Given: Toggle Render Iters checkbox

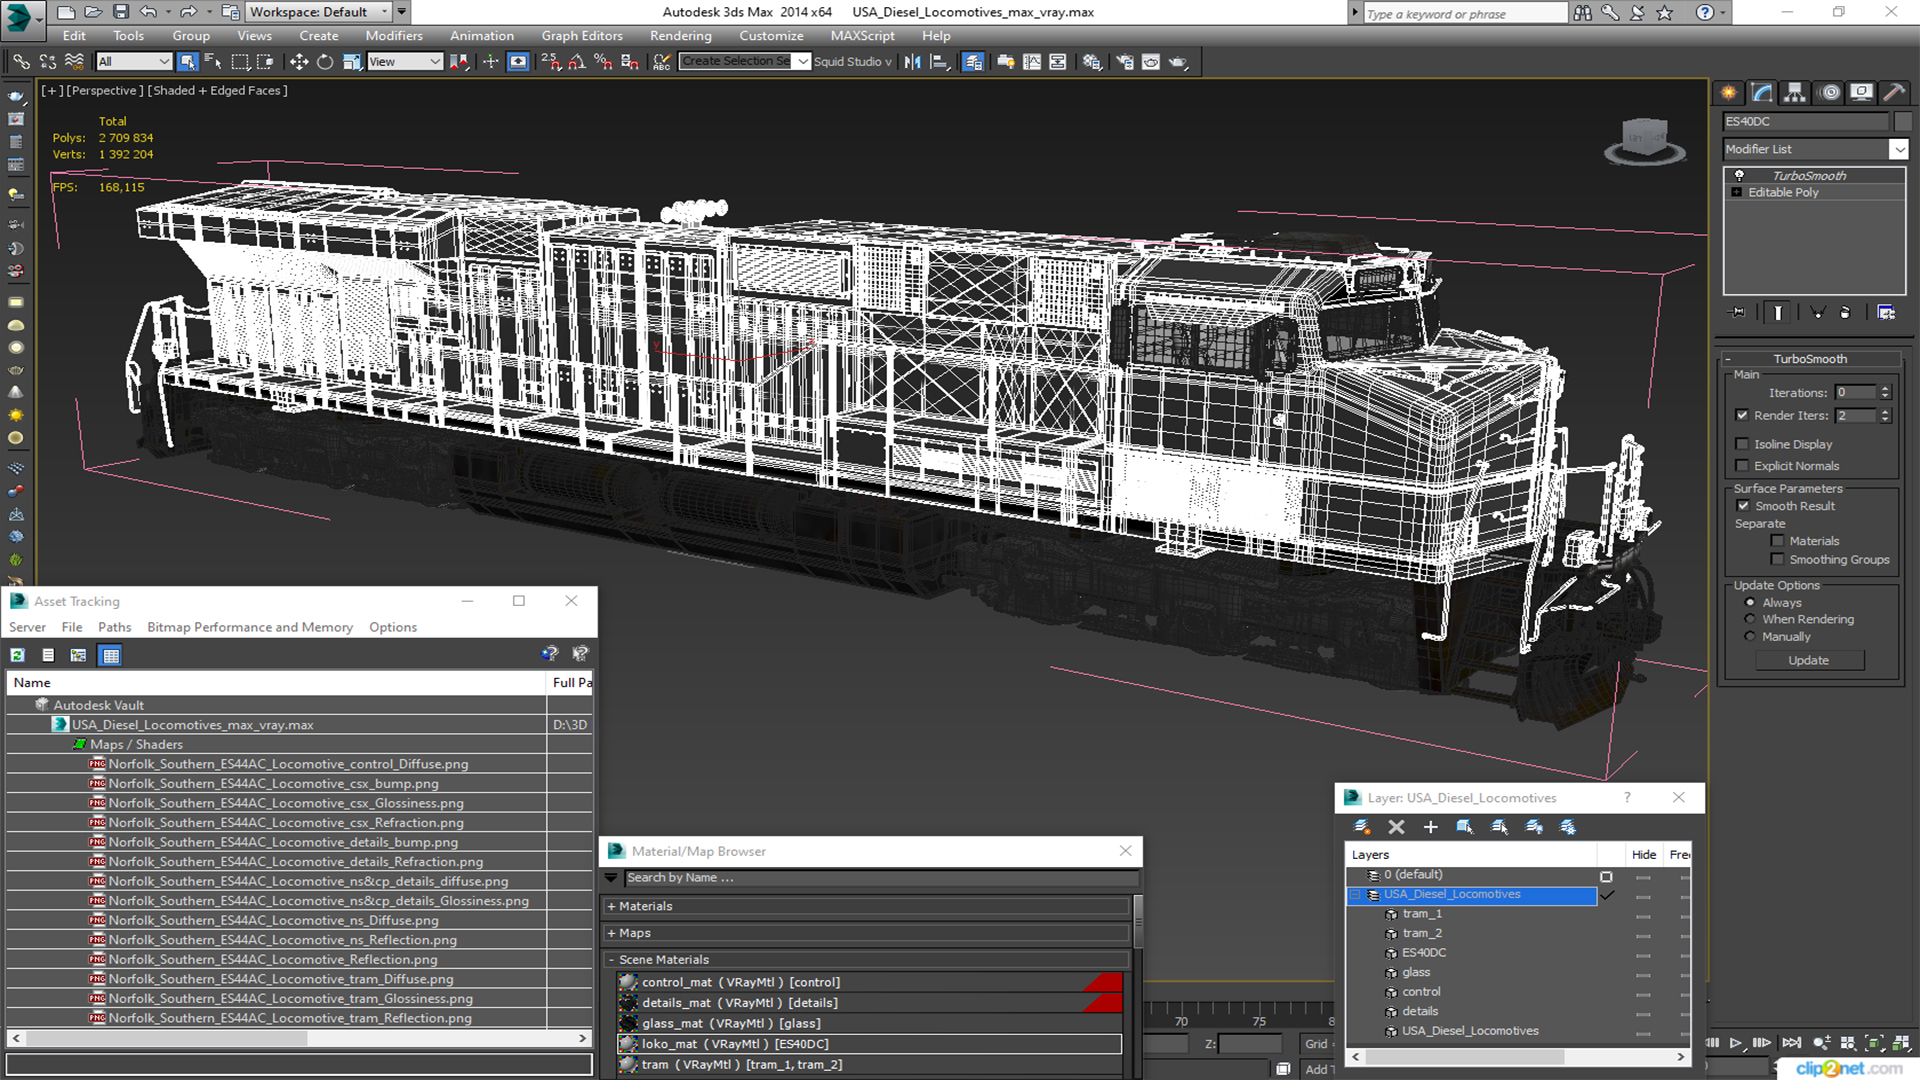Looking at the screenshot, I should point(1742,415).
